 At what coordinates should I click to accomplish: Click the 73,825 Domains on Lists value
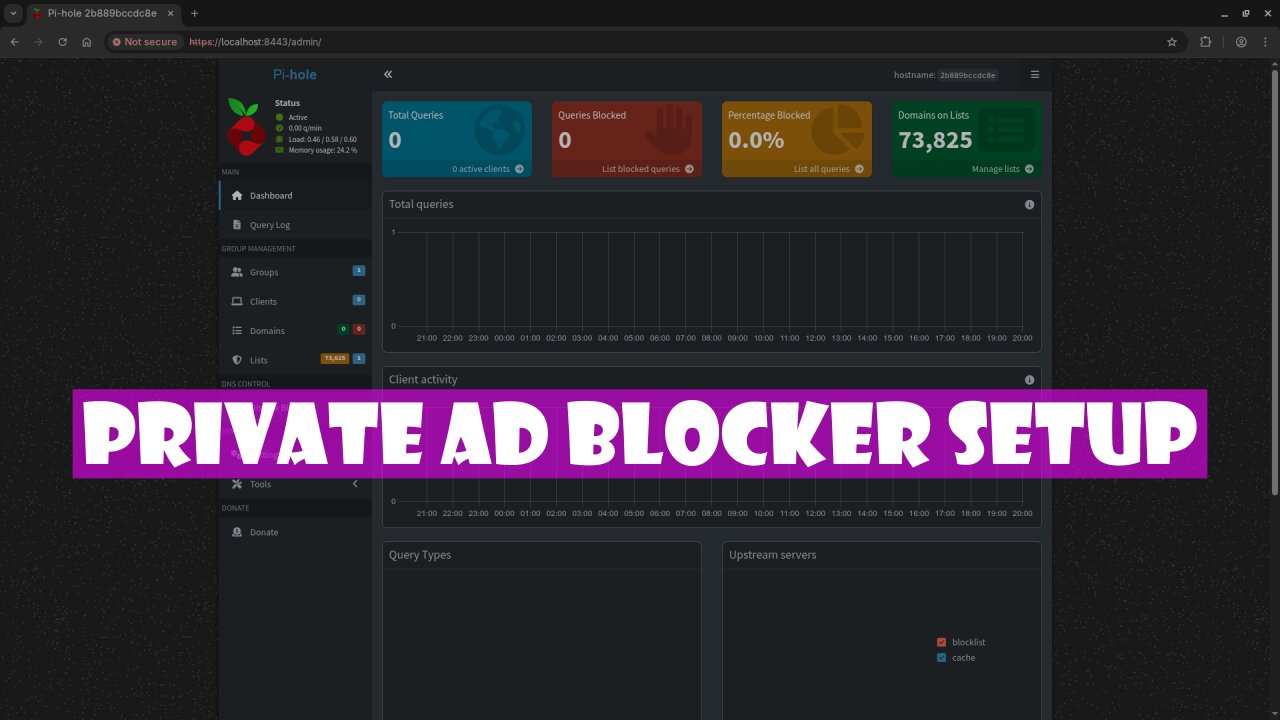935,141
